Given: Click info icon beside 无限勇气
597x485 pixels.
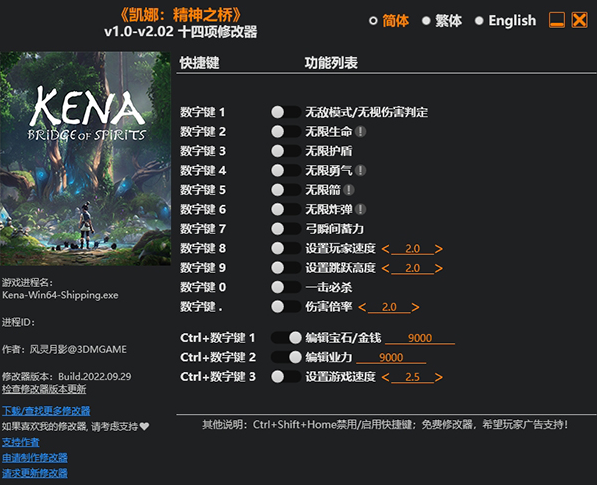Looking at the screenshot, I should point(360,171).
